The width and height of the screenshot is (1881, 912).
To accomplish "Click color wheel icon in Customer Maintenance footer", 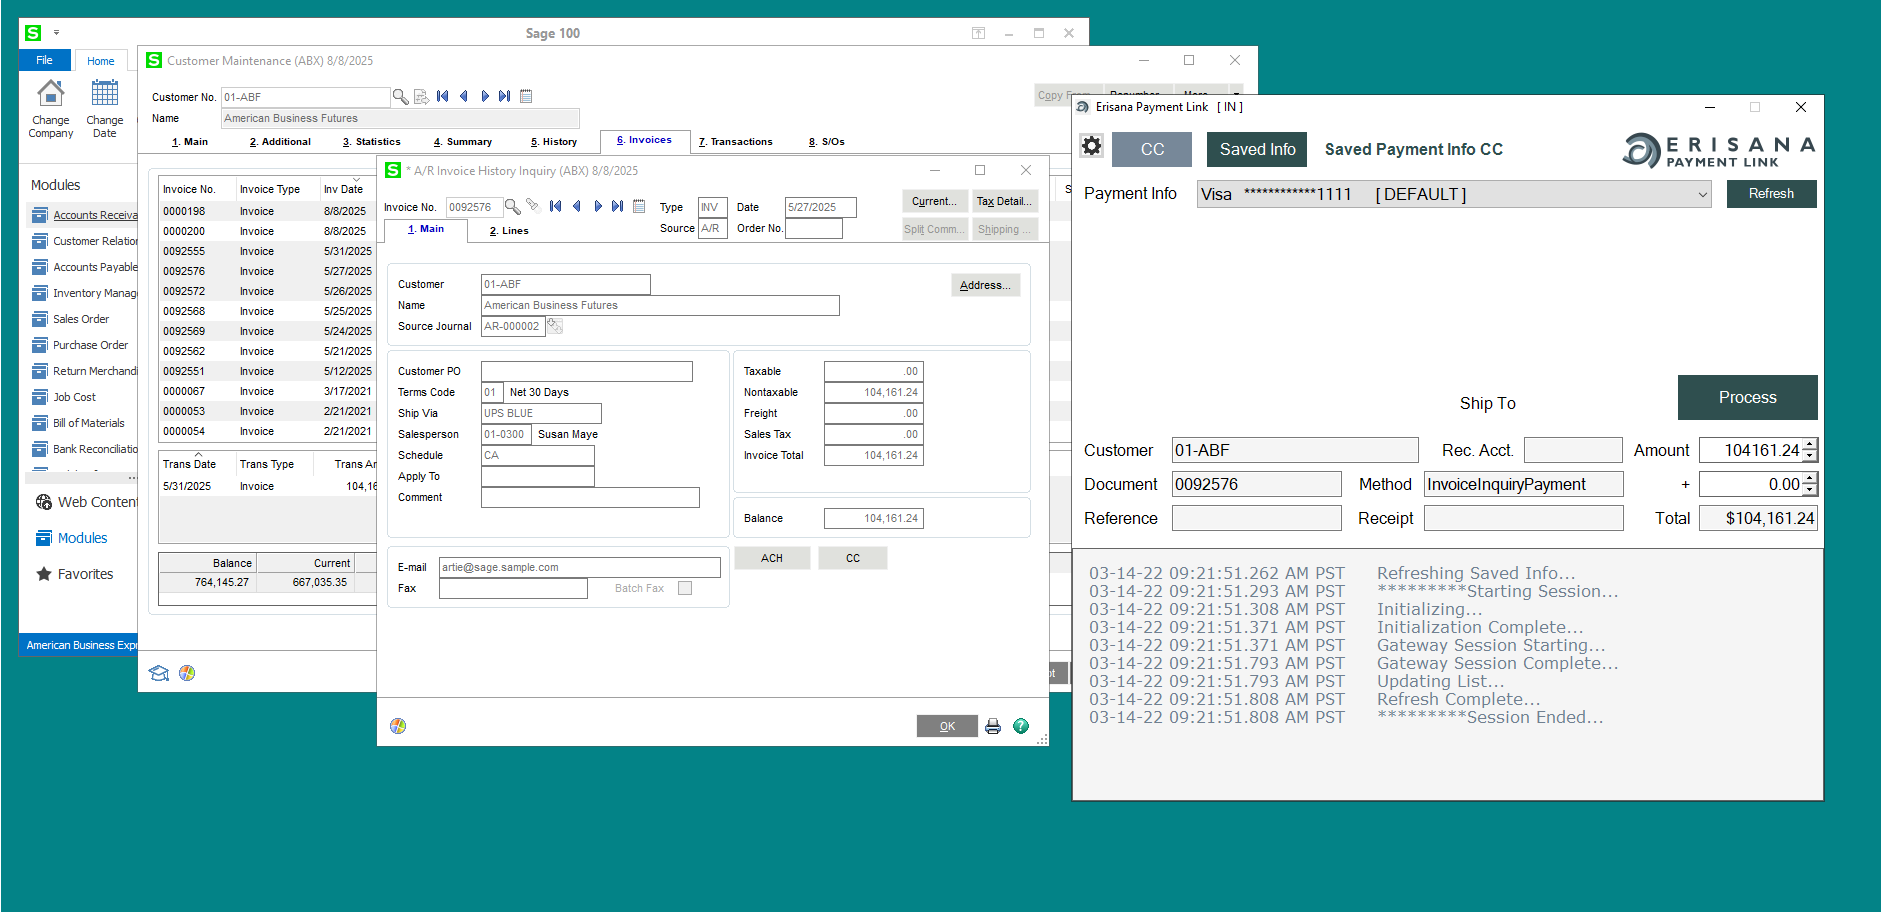I will [x=187, y=673].
